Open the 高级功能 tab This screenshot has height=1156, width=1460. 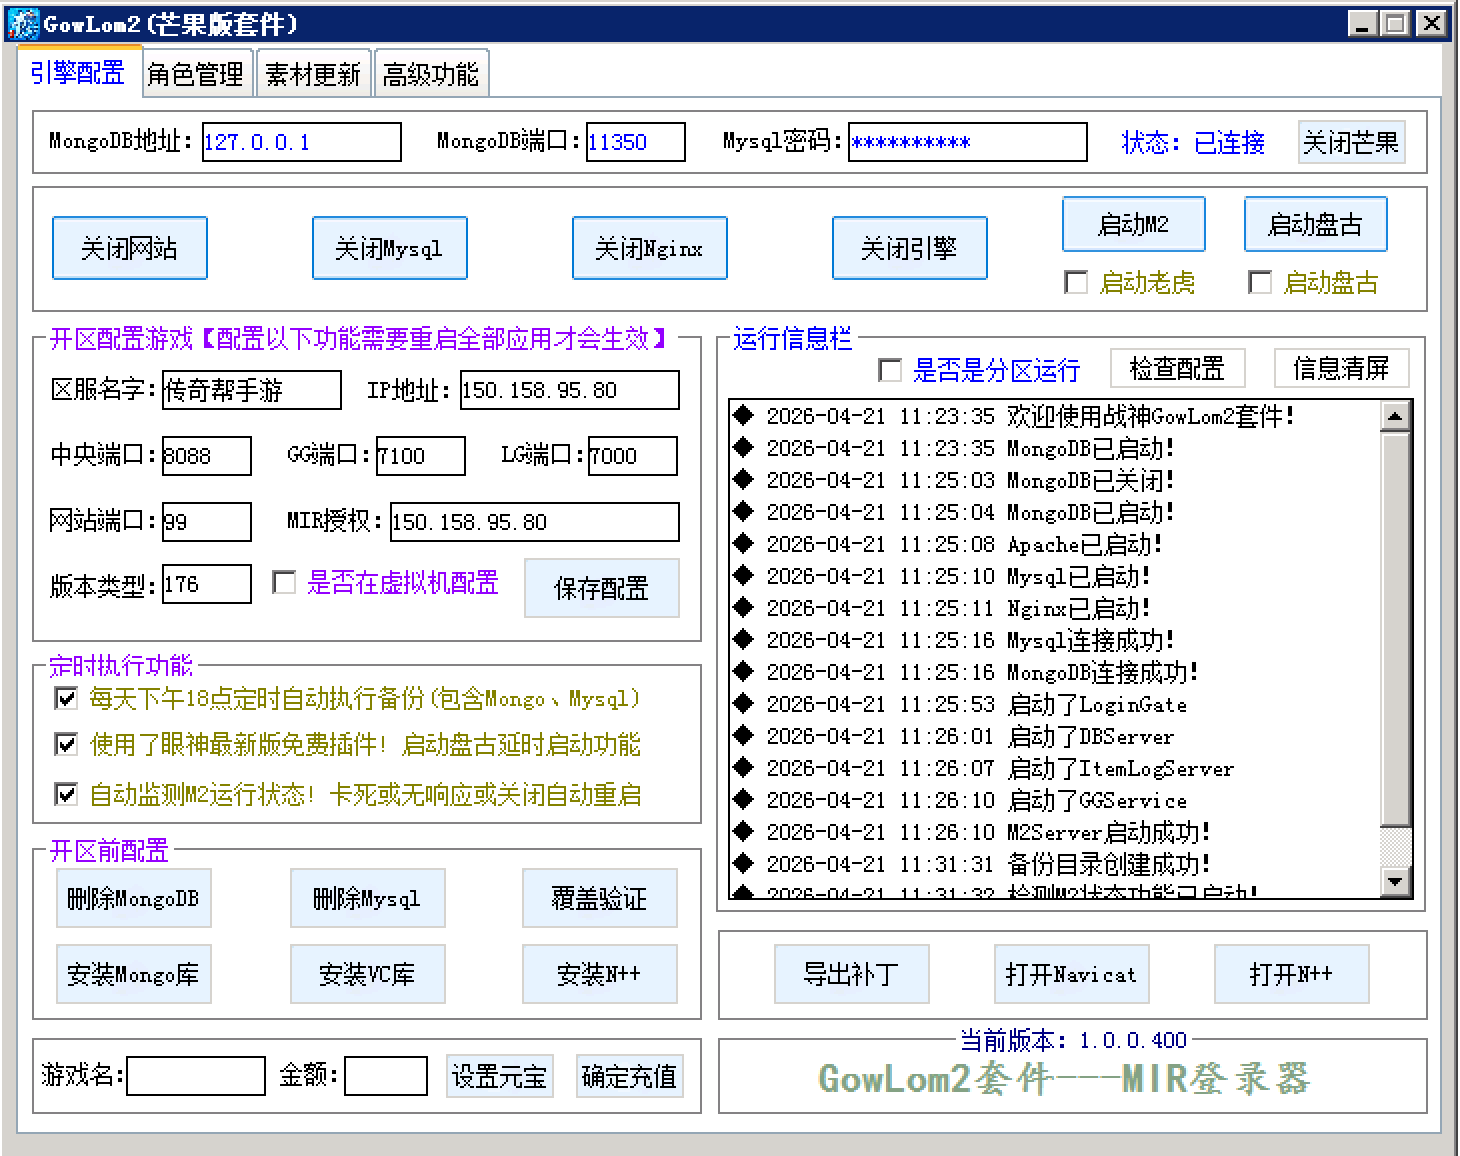point(431,71)
